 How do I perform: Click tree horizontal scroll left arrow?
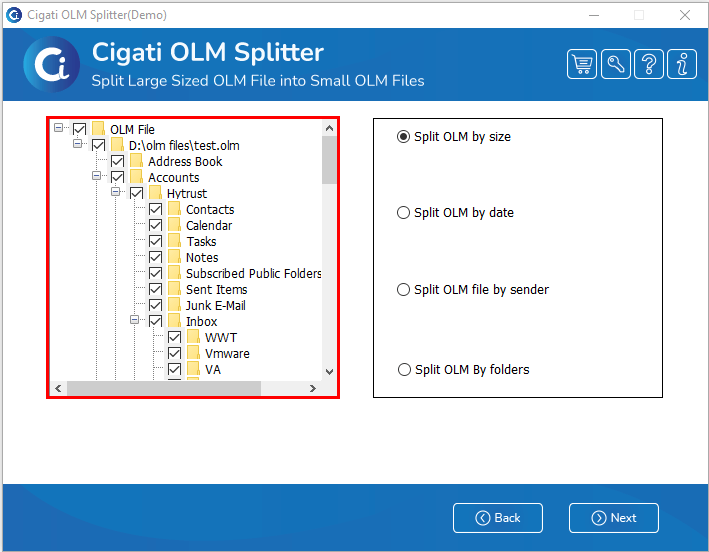58,388
